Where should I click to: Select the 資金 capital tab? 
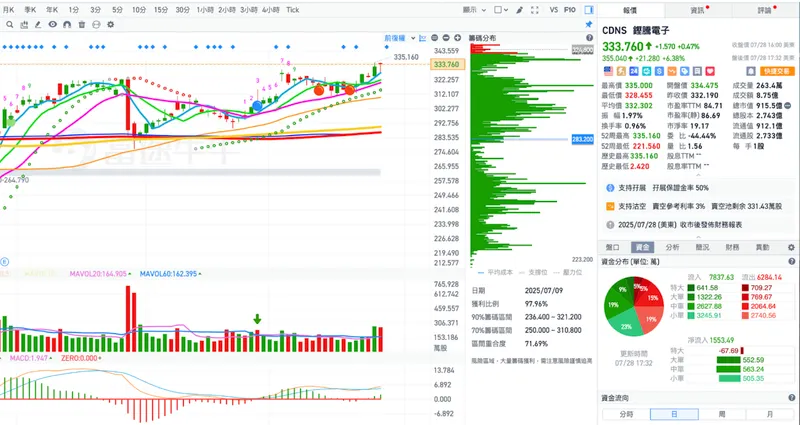tap(642, 247)
